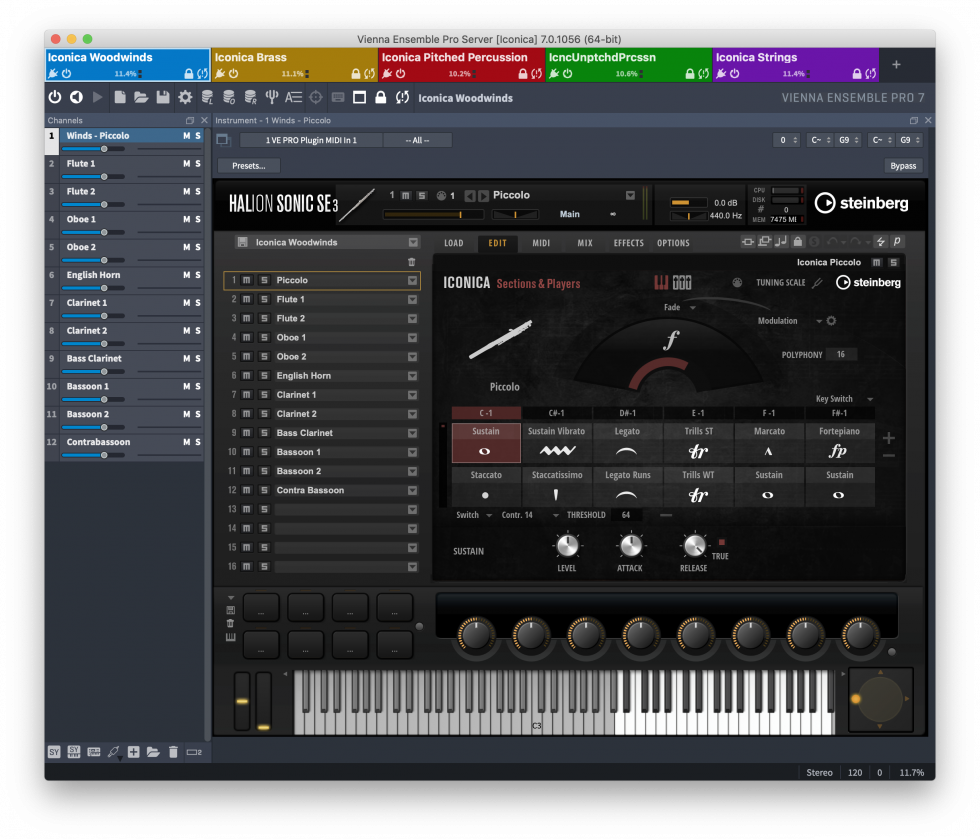Click the trash icon above the program slot list
Screen dimensions: 980x839
tap(411, 262)
